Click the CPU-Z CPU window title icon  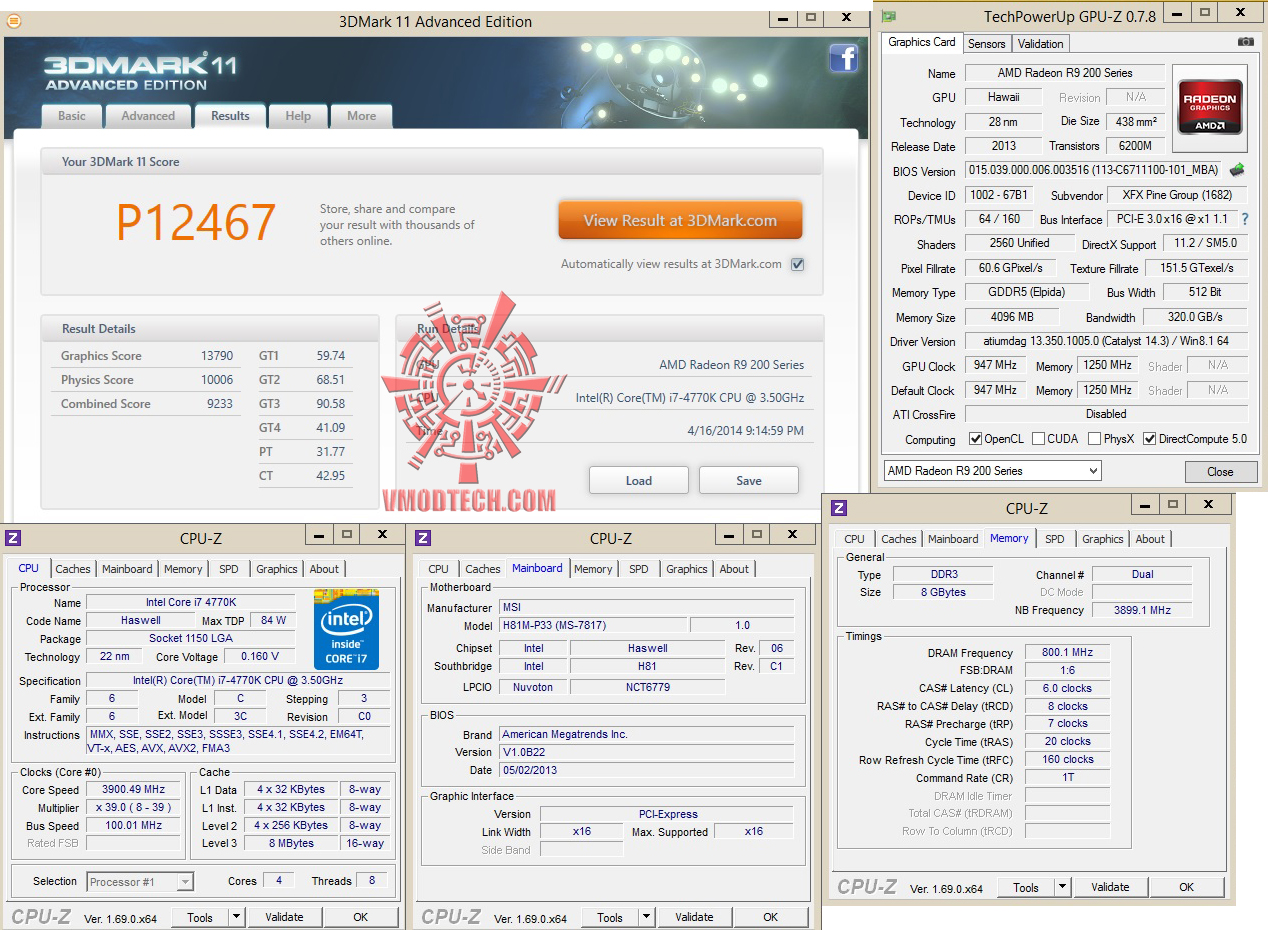[13, 538]
